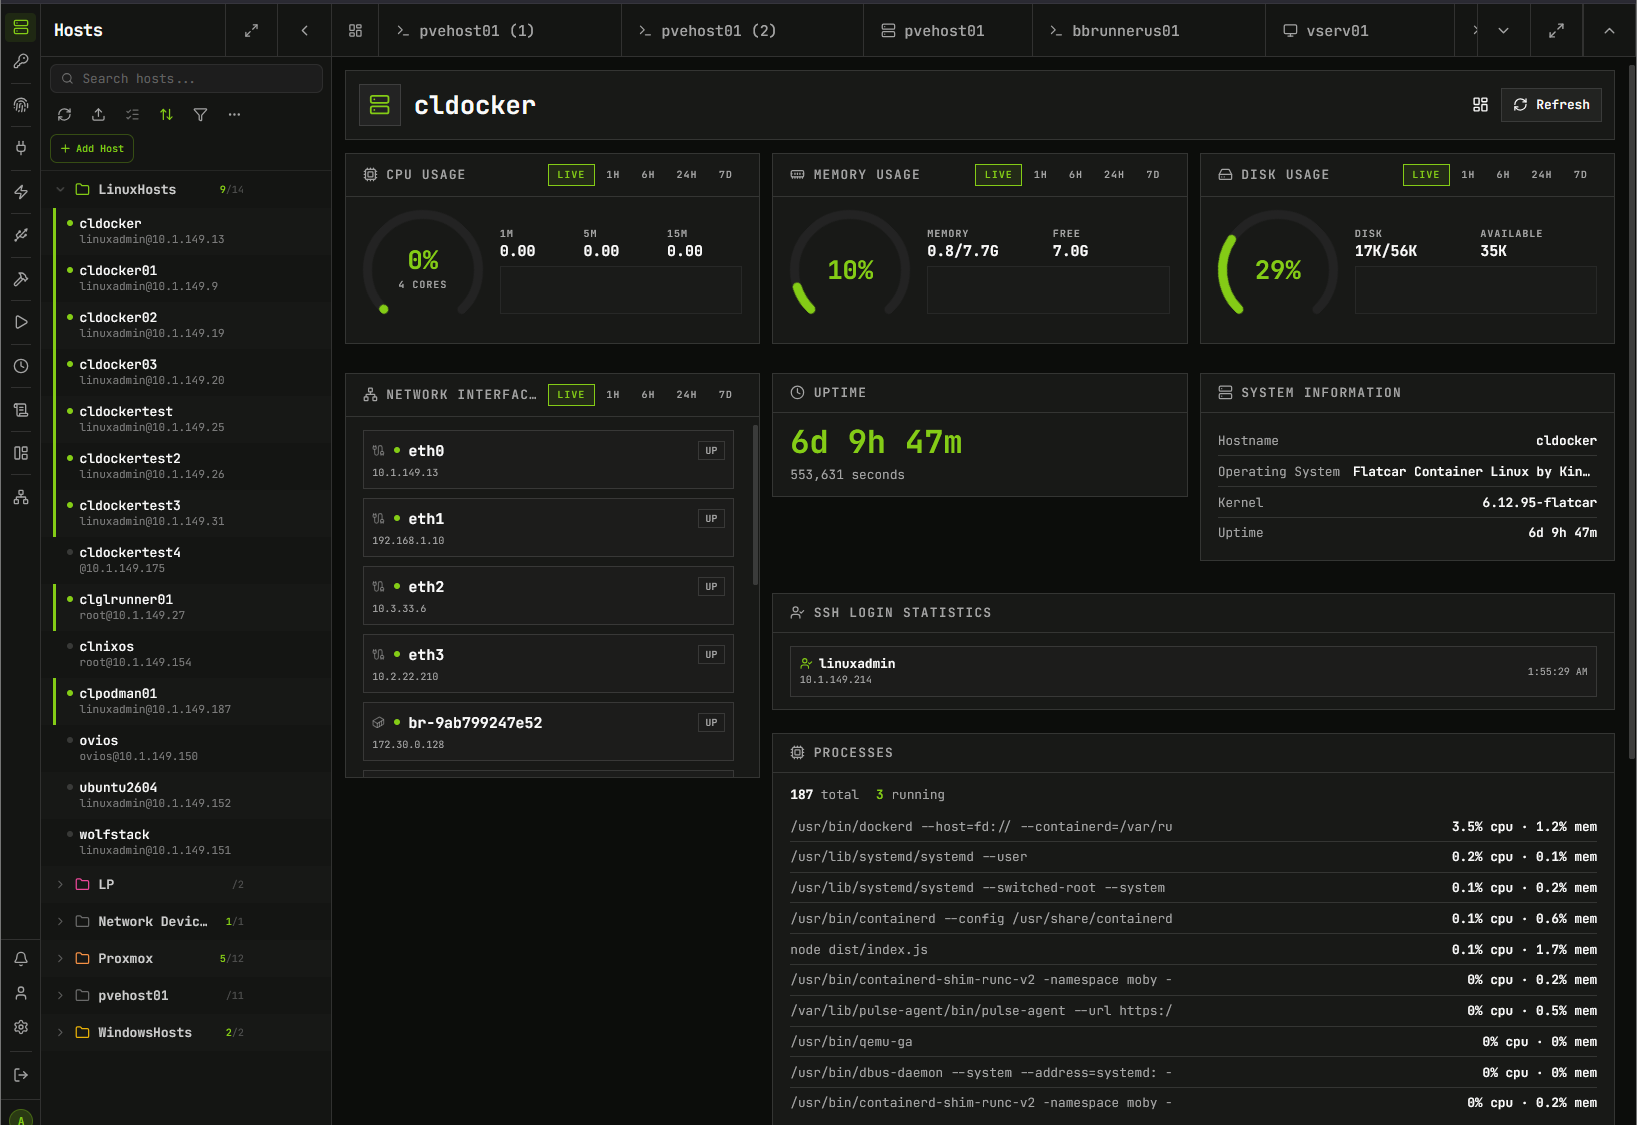Click the eth0 interface card

pos(548,460)
